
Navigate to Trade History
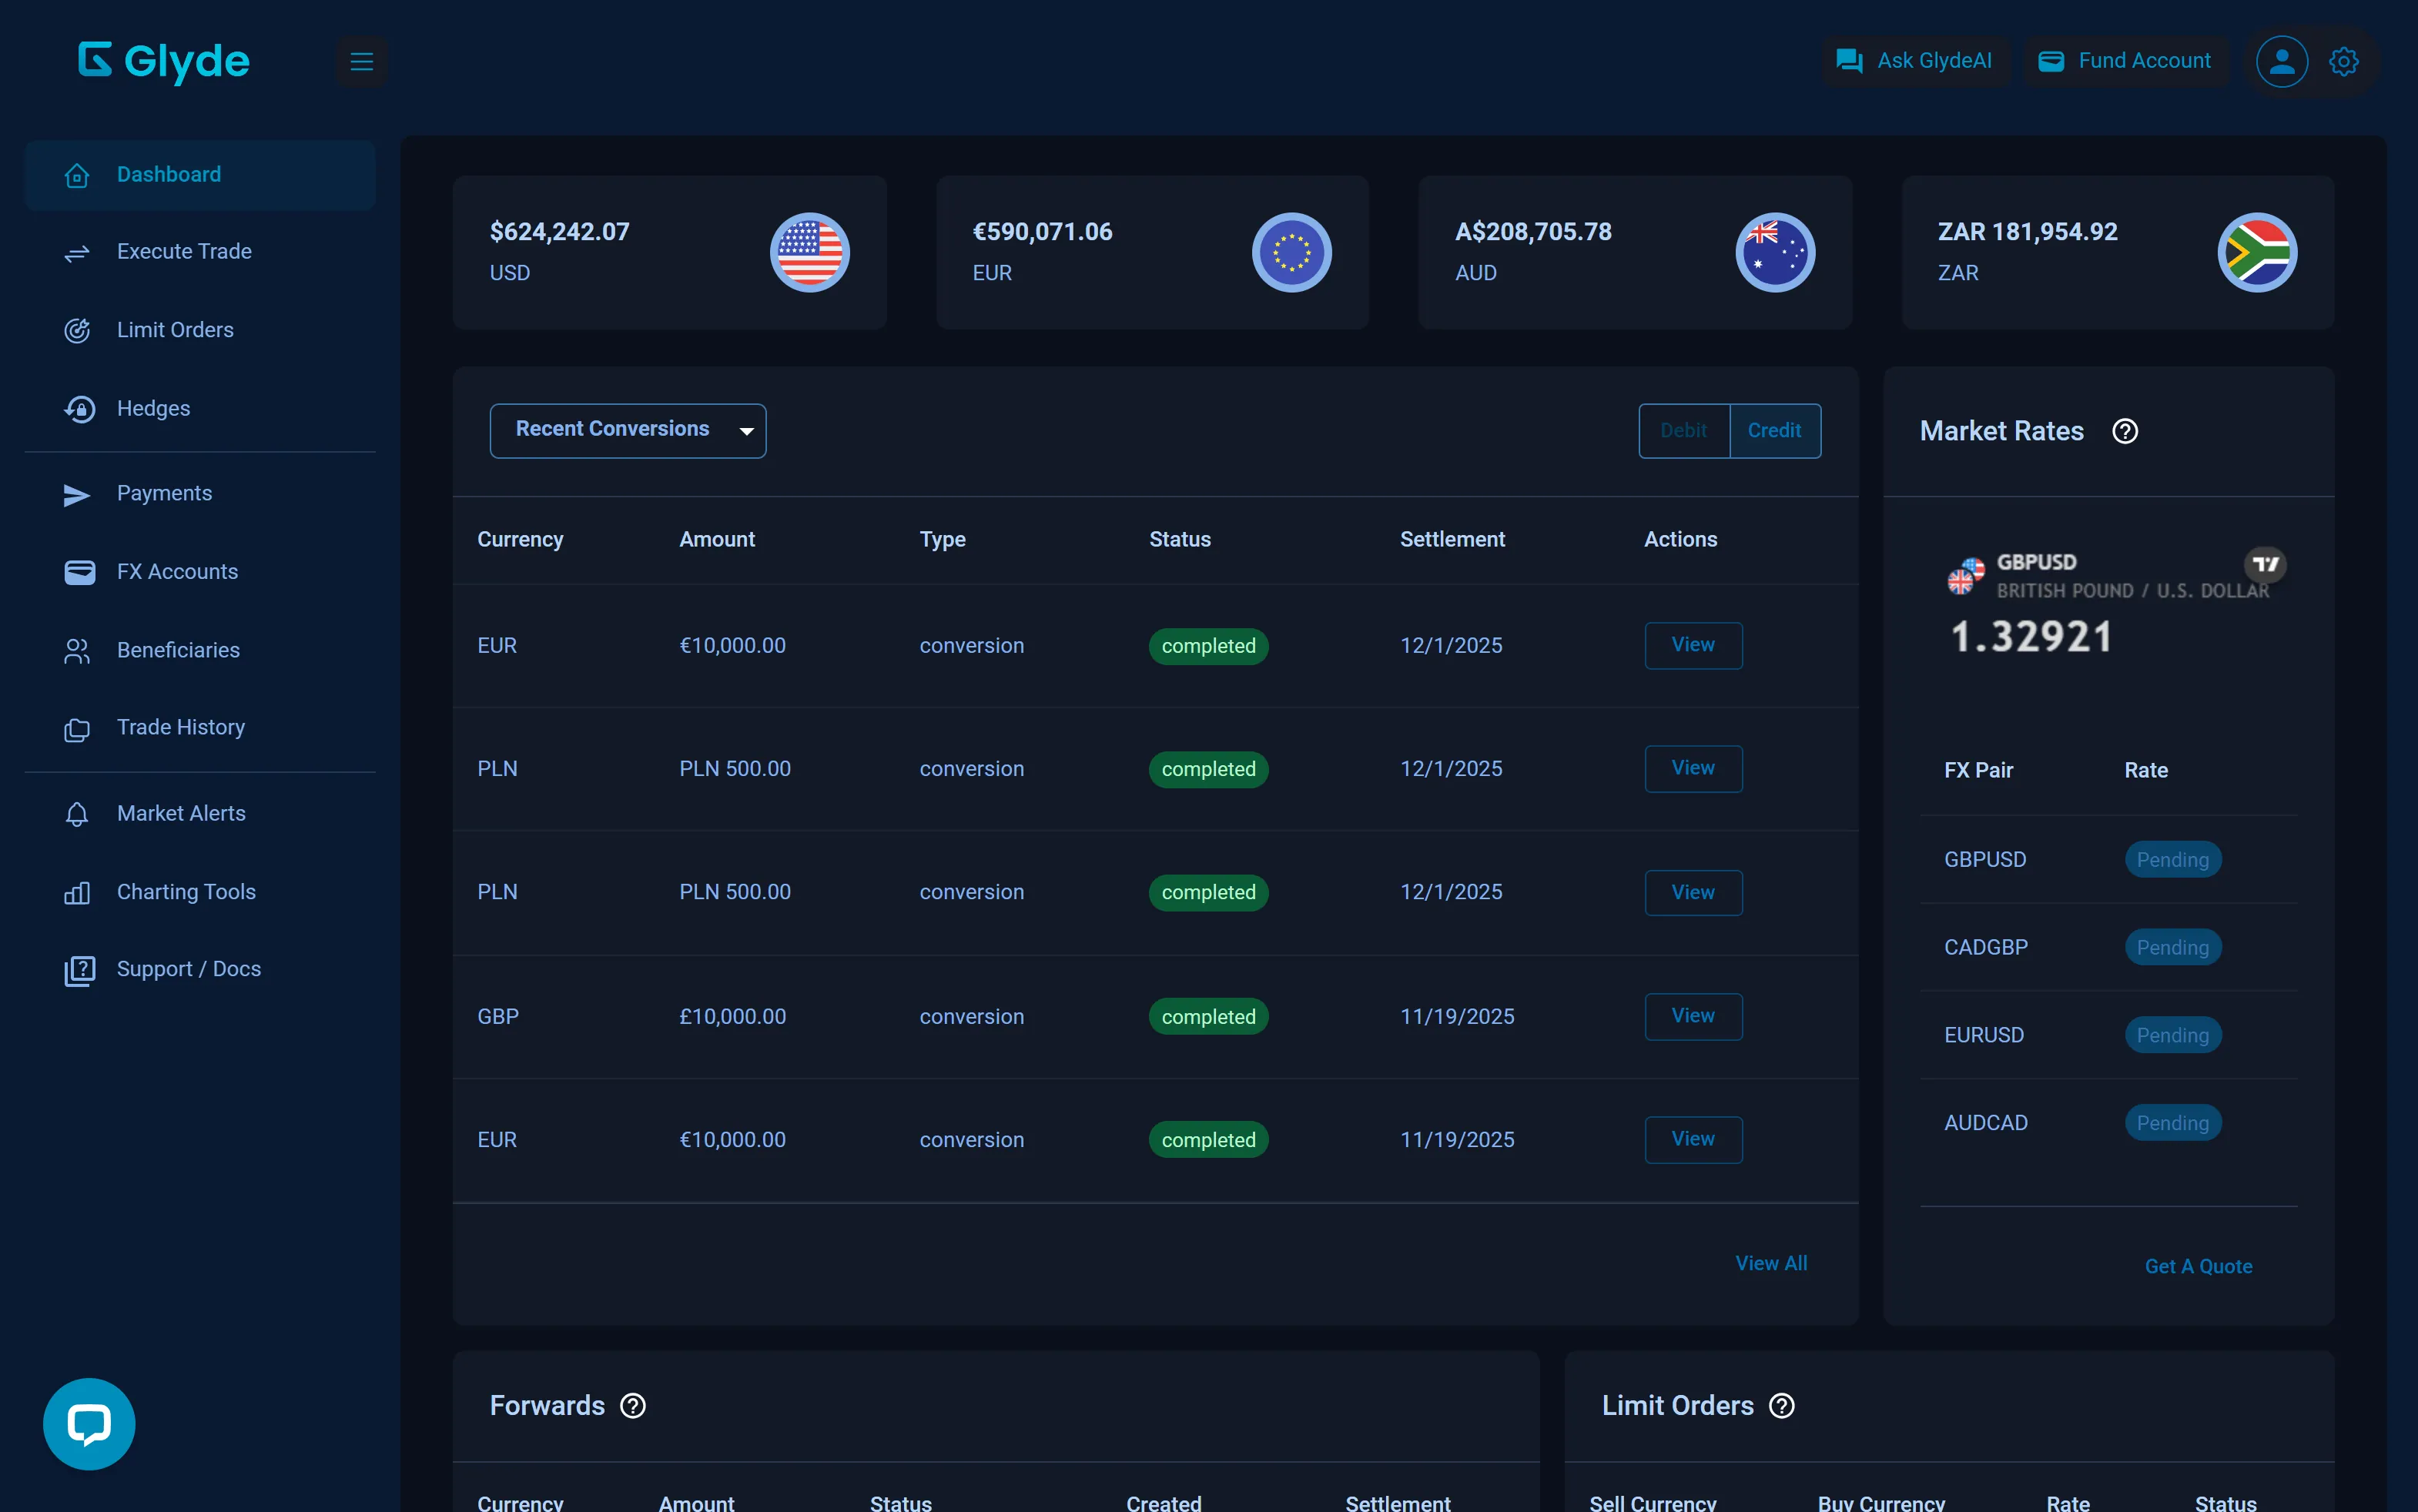coord(181,728)
